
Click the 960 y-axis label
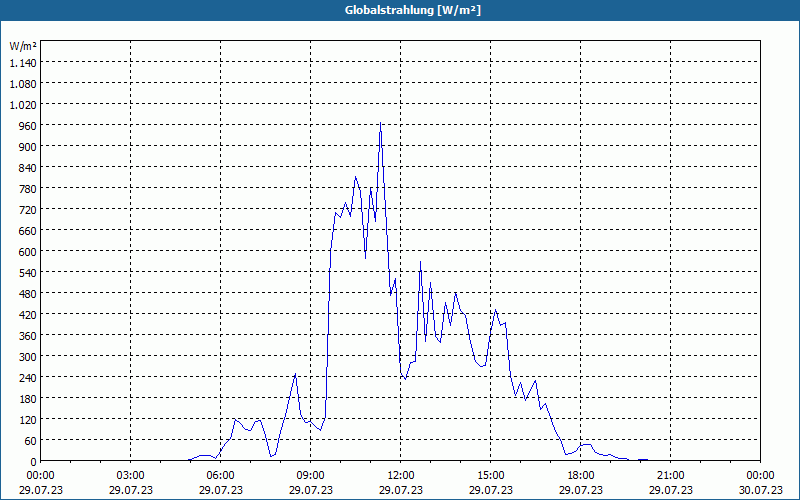(x=28, y=126)
